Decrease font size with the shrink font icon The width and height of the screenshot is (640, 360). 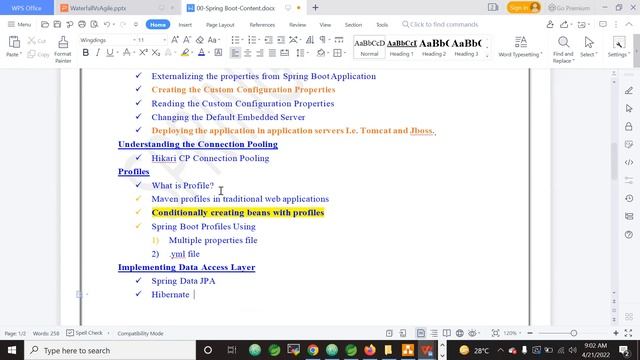[x=187, y=40]
